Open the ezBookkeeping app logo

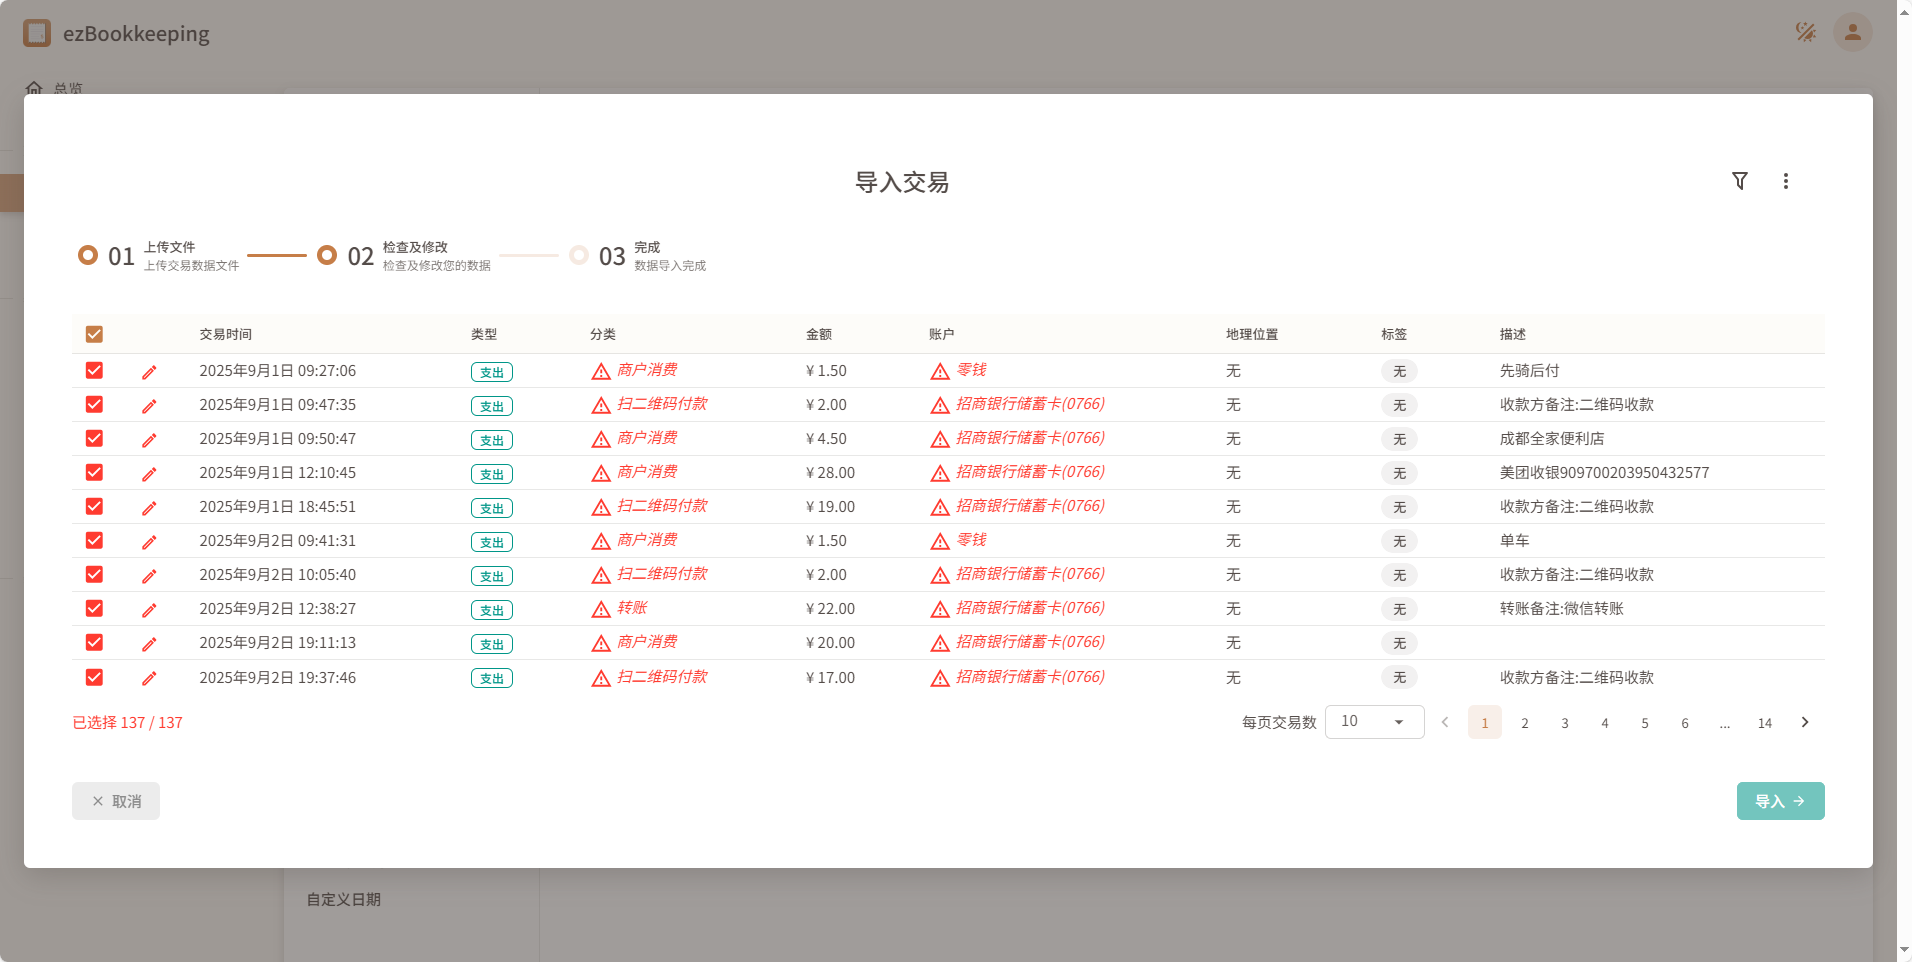(x=37, y=32)
